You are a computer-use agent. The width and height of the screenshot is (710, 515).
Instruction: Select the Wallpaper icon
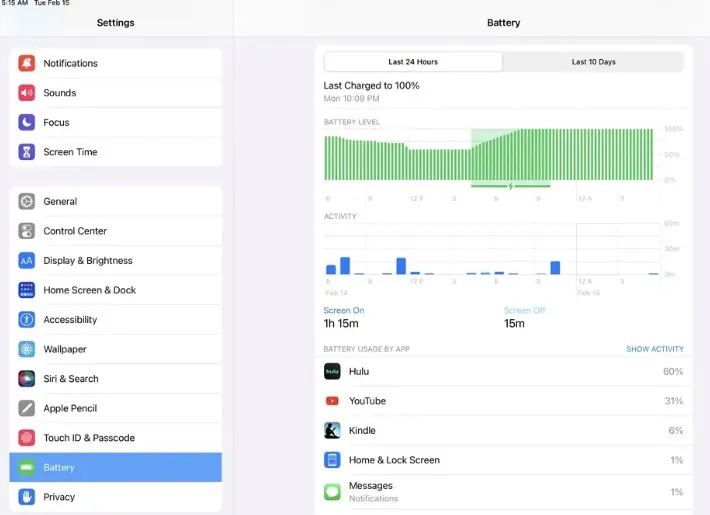tap(26, 349)
